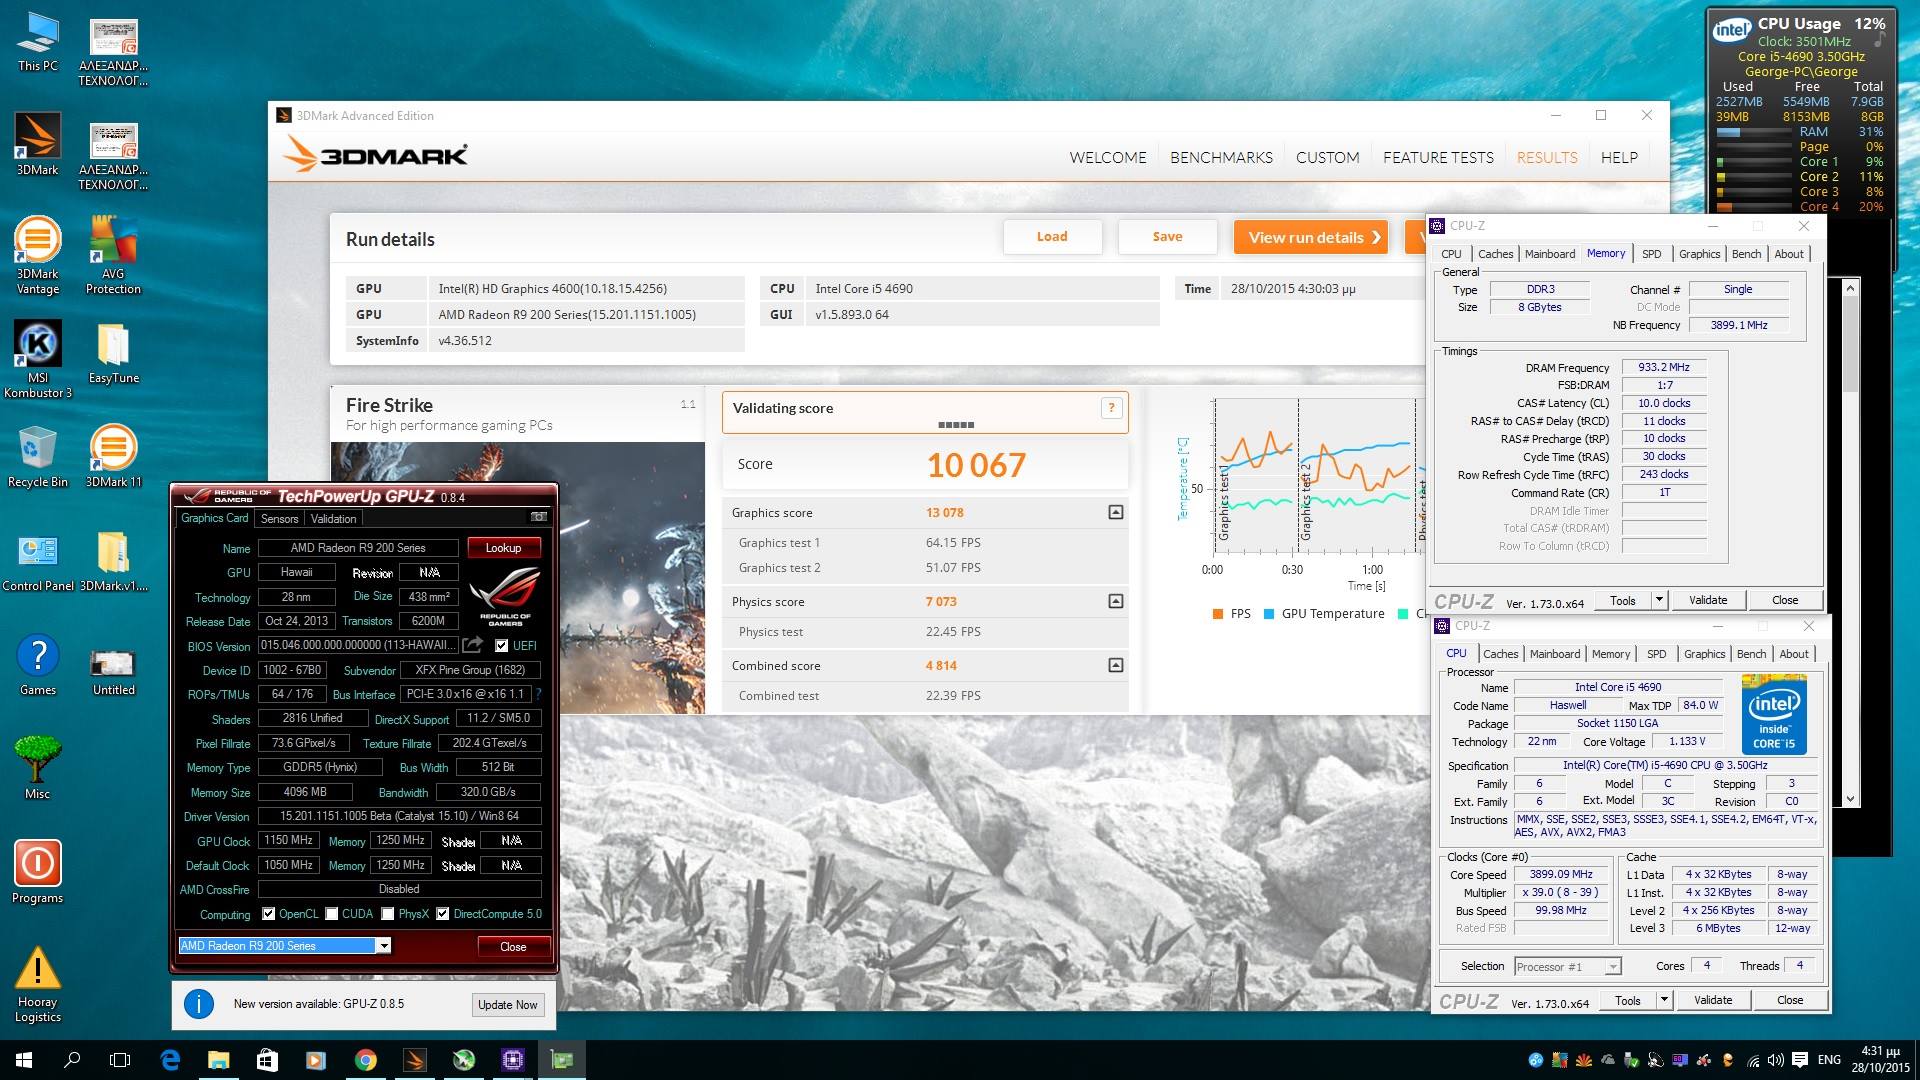1920x1080 pixels.
Task: Open the Misc tree icon
Action: [38, 768]
